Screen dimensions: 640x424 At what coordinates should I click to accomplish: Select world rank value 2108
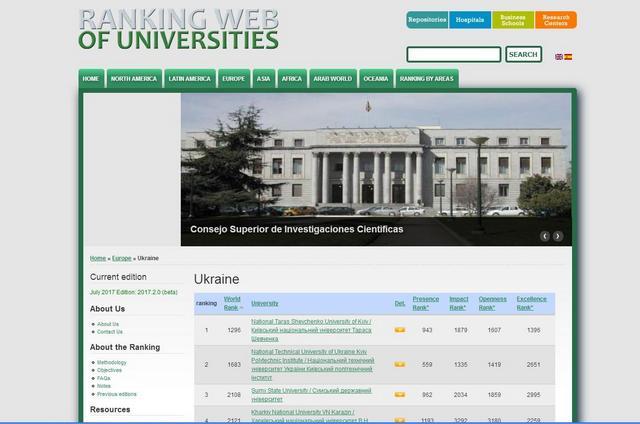pyautogui.click(x=234, y=395)
